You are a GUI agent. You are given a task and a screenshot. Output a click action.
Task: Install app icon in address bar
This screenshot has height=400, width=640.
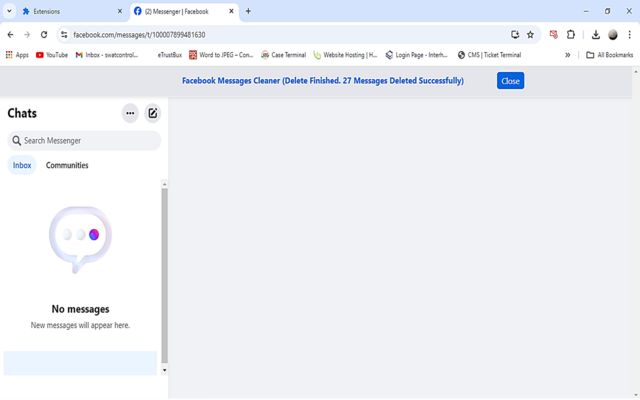(515, 35)
